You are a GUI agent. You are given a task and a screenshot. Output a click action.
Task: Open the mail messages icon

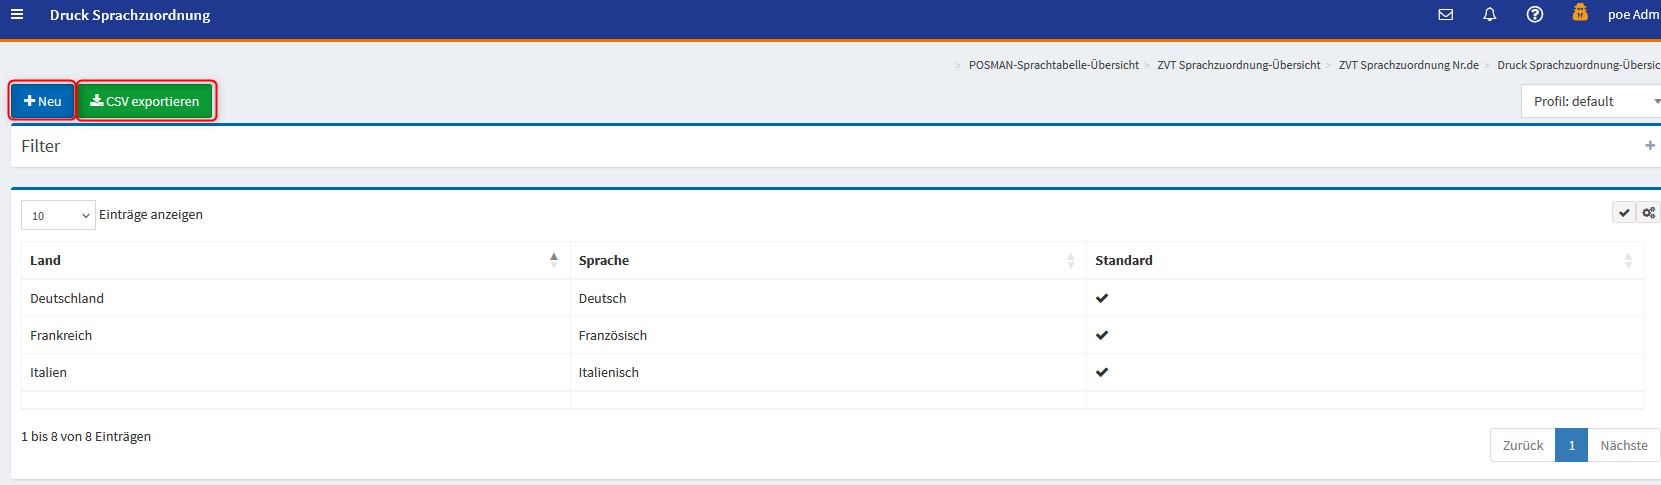click(1445, 14)
